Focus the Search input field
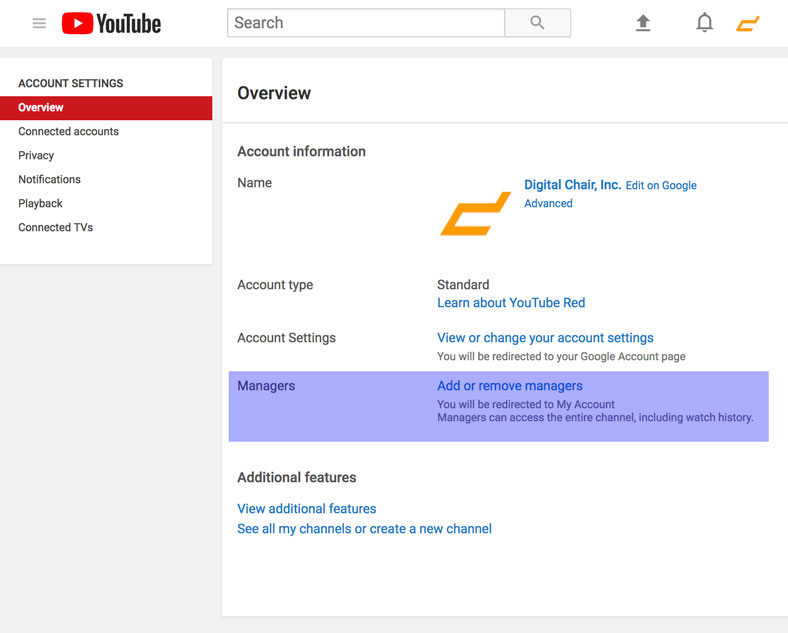Screen dimensions: 788x633 (366, 23)
